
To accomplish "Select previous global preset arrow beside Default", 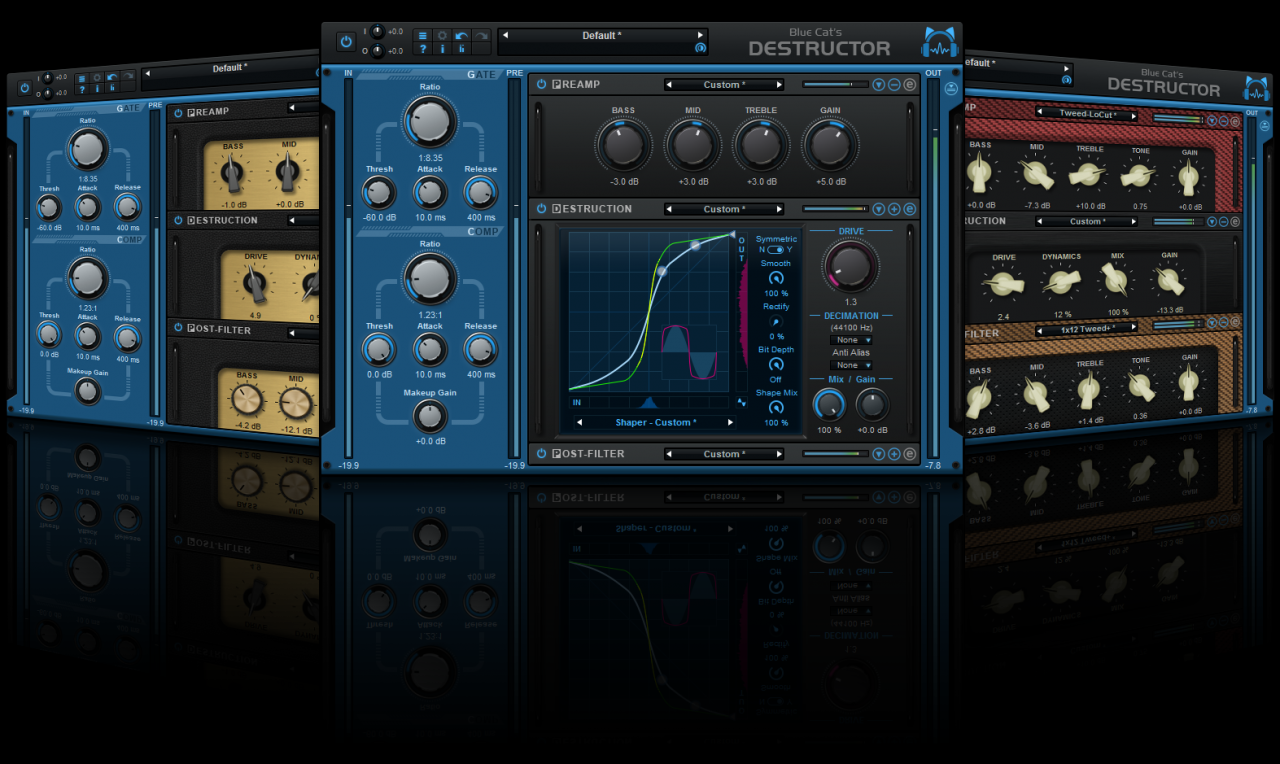I will (x=503, y=35).
